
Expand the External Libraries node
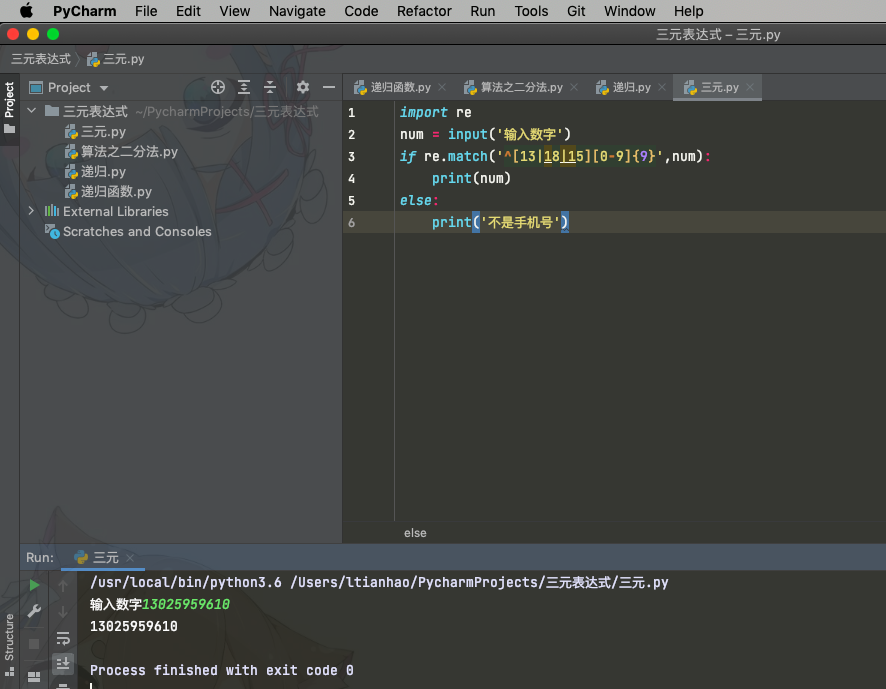click(31, 211)
